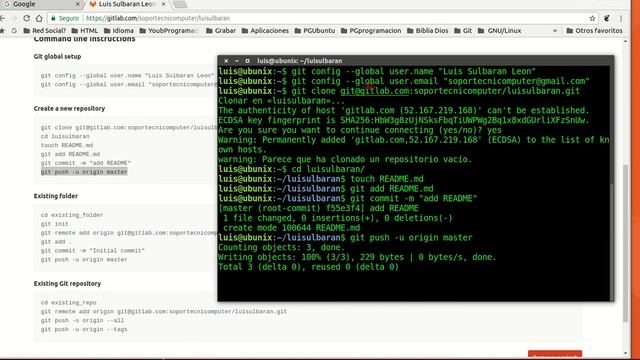The width and height of the screenshot is (640, 360).
Task: Click the red button at page bottom right
Action: 555,354
